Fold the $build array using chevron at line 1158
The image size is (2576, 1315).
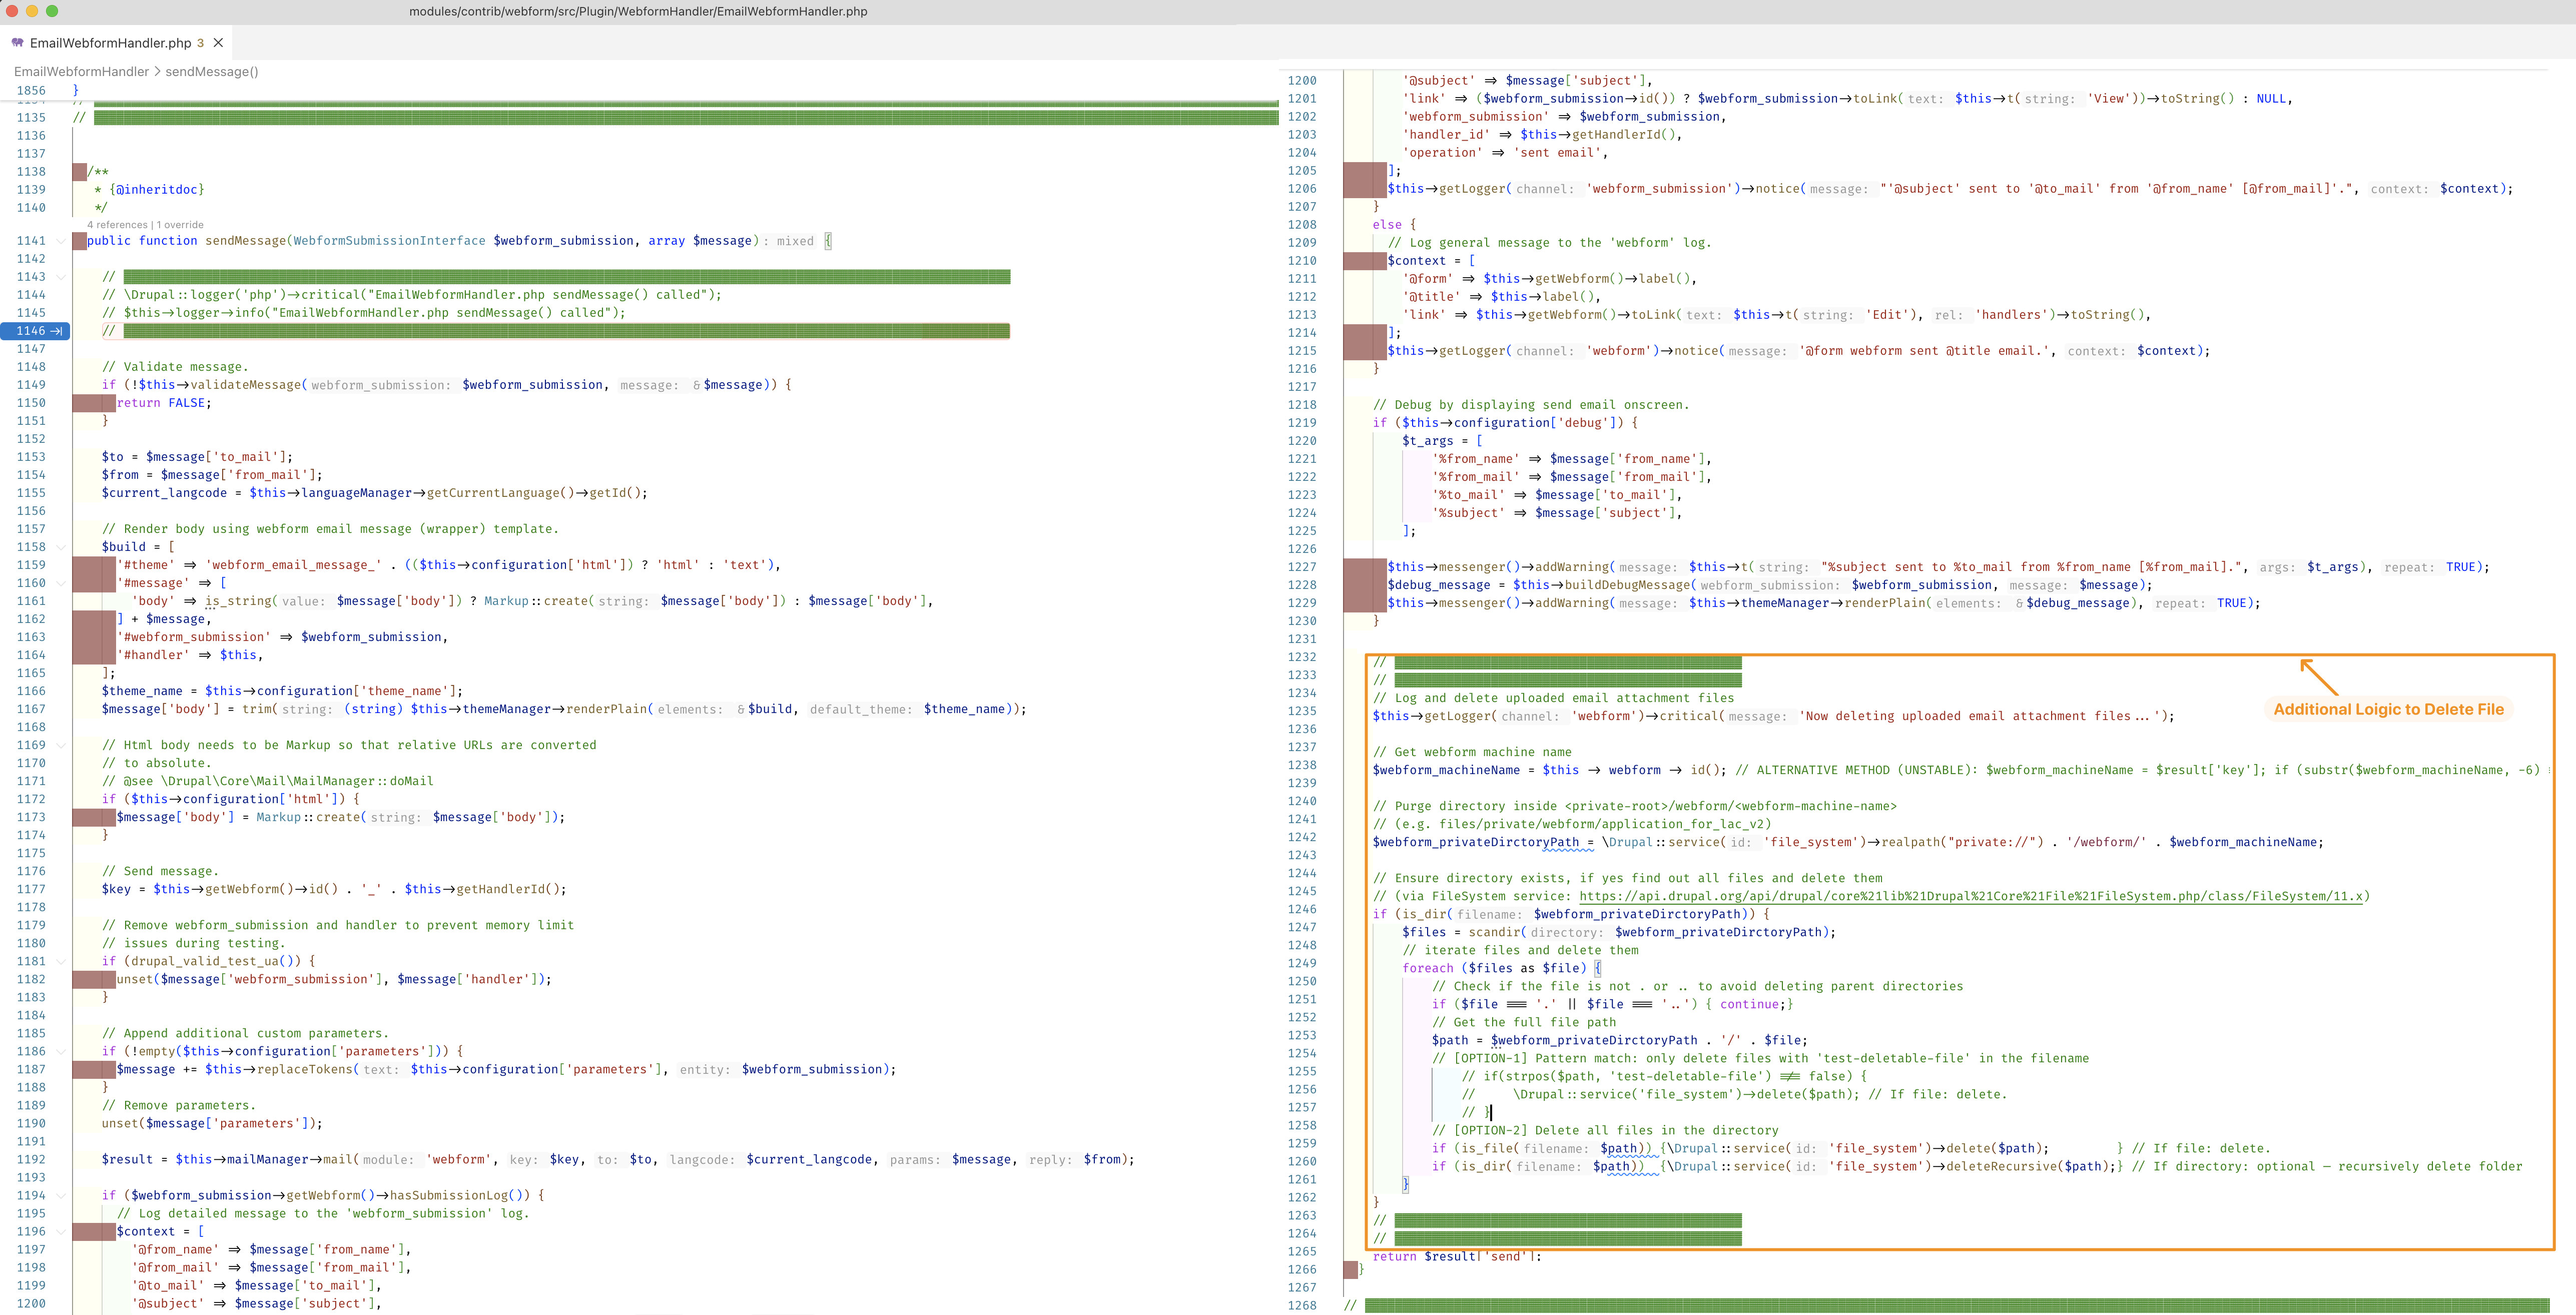coord(60,546)
